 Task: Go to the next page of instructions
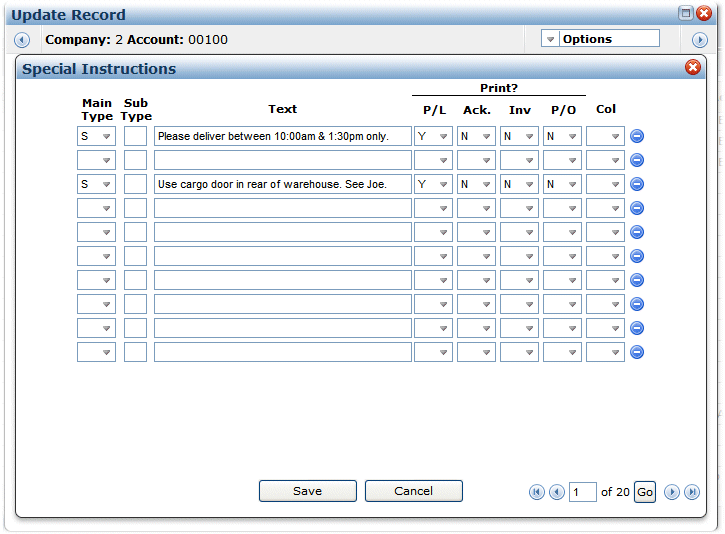tap(672, 492)
